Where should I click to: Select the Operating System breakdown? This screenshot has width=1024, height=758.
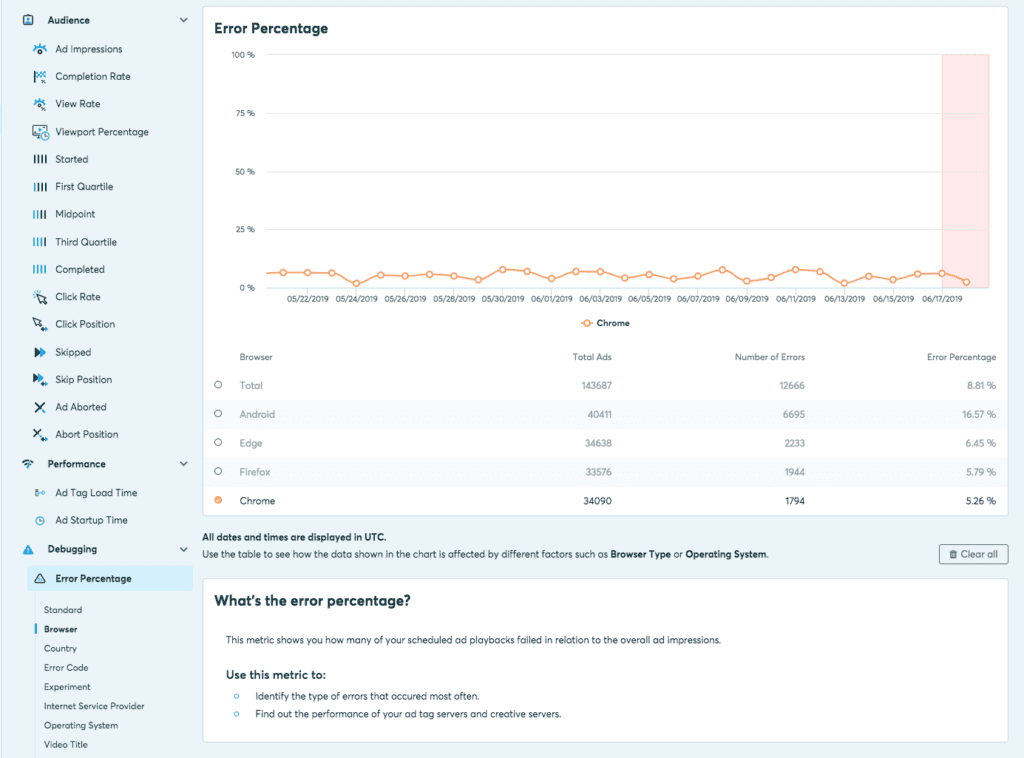click(x=81, y=725)
